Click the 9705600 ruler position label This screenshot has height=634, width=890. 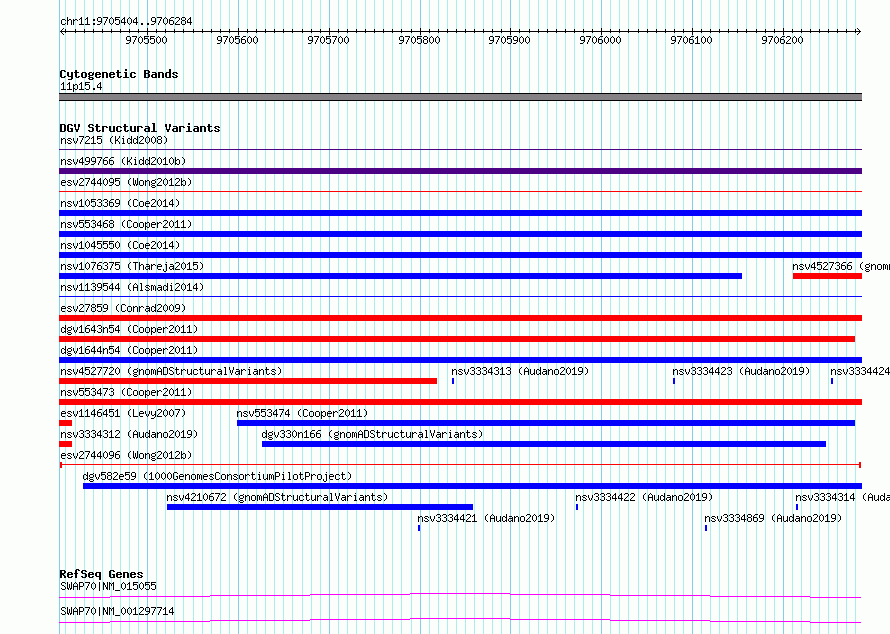click(x=237, y=40)
